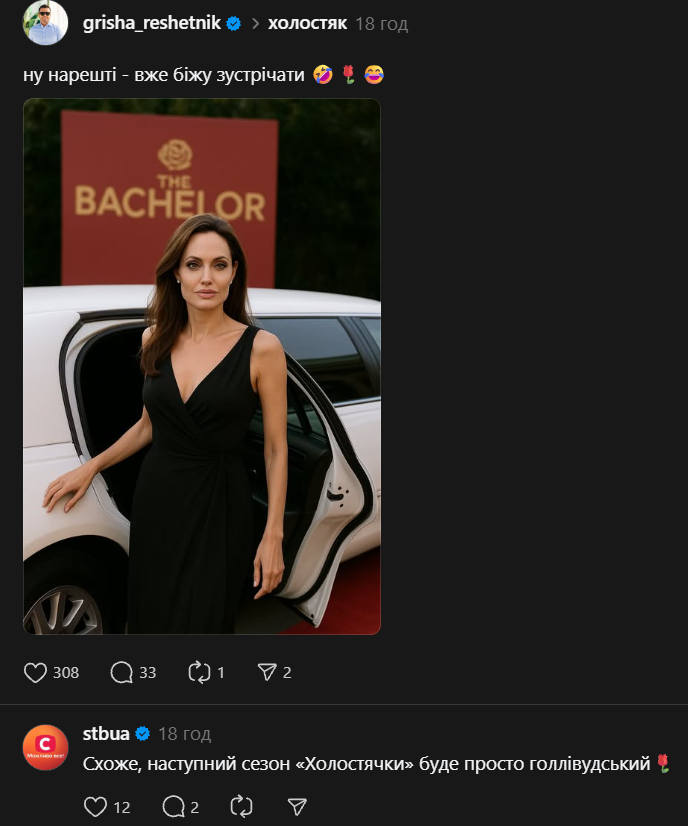
Task: Like the stbua reply with its heart icon
Action: point(95,806)
